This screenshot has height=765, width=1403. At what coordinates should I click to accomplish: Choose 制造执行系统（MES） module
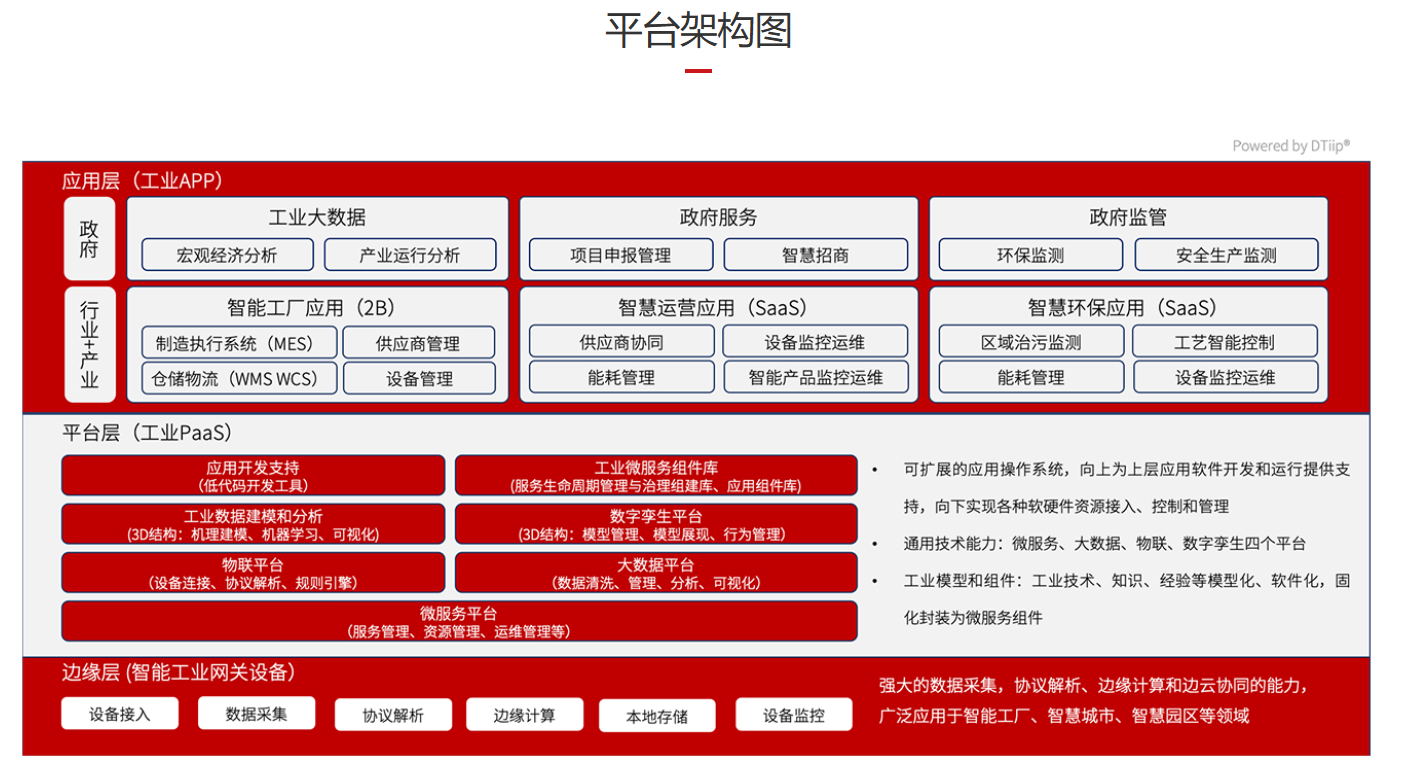tap(239, 343)
